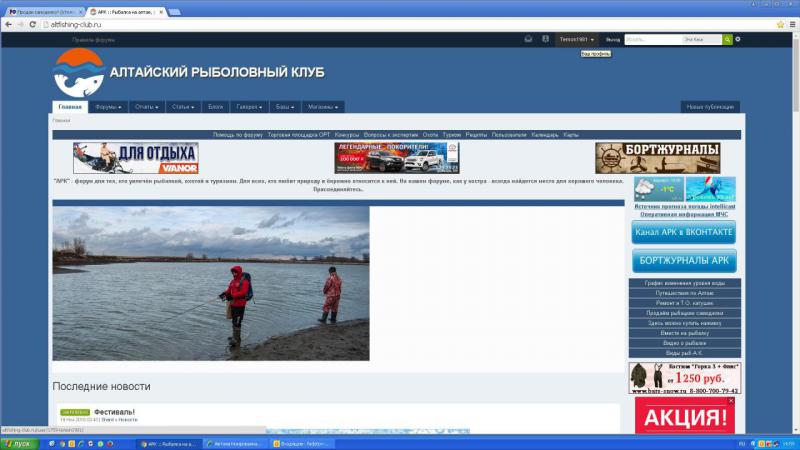800x450 pixels.
Task: Open the Календарь link
Action: (x=545, y=135)
